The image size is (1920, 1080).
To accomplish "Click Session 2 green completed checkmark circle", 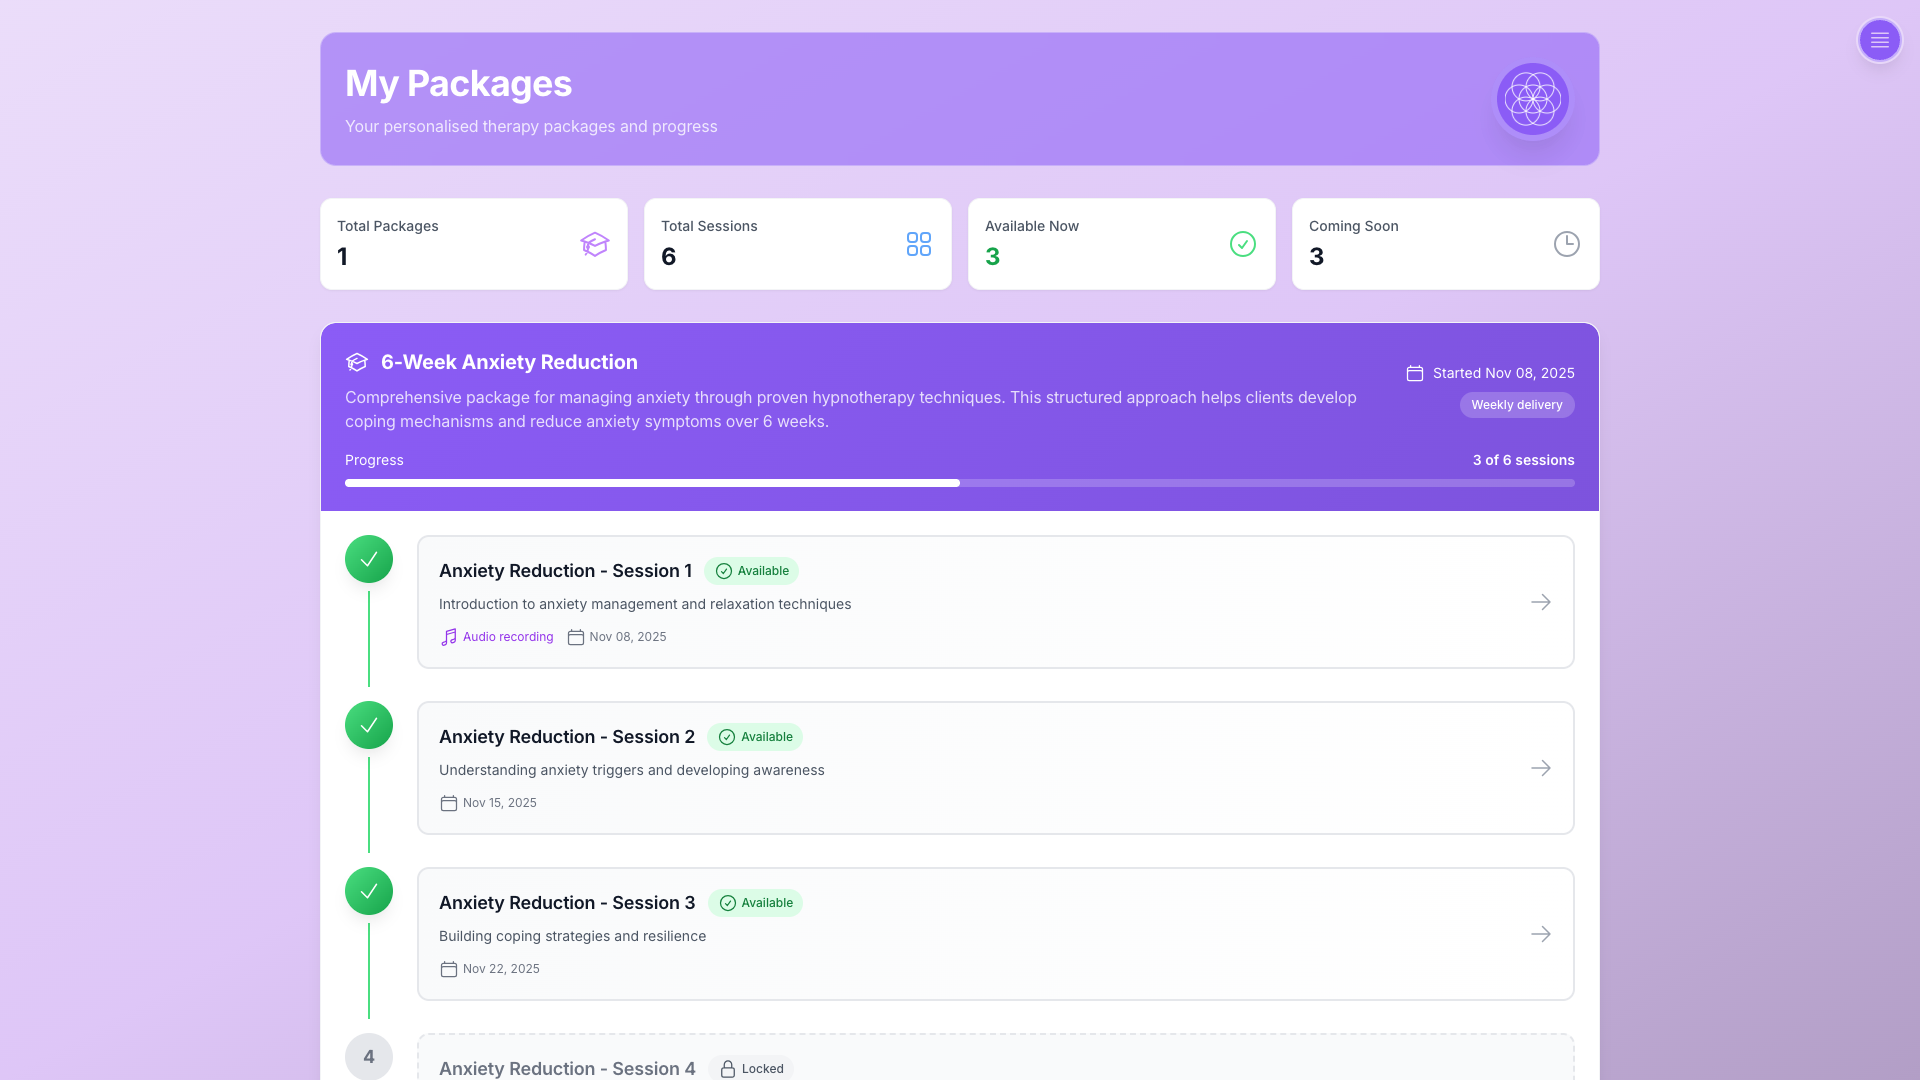I will click(x=369, y=725).
